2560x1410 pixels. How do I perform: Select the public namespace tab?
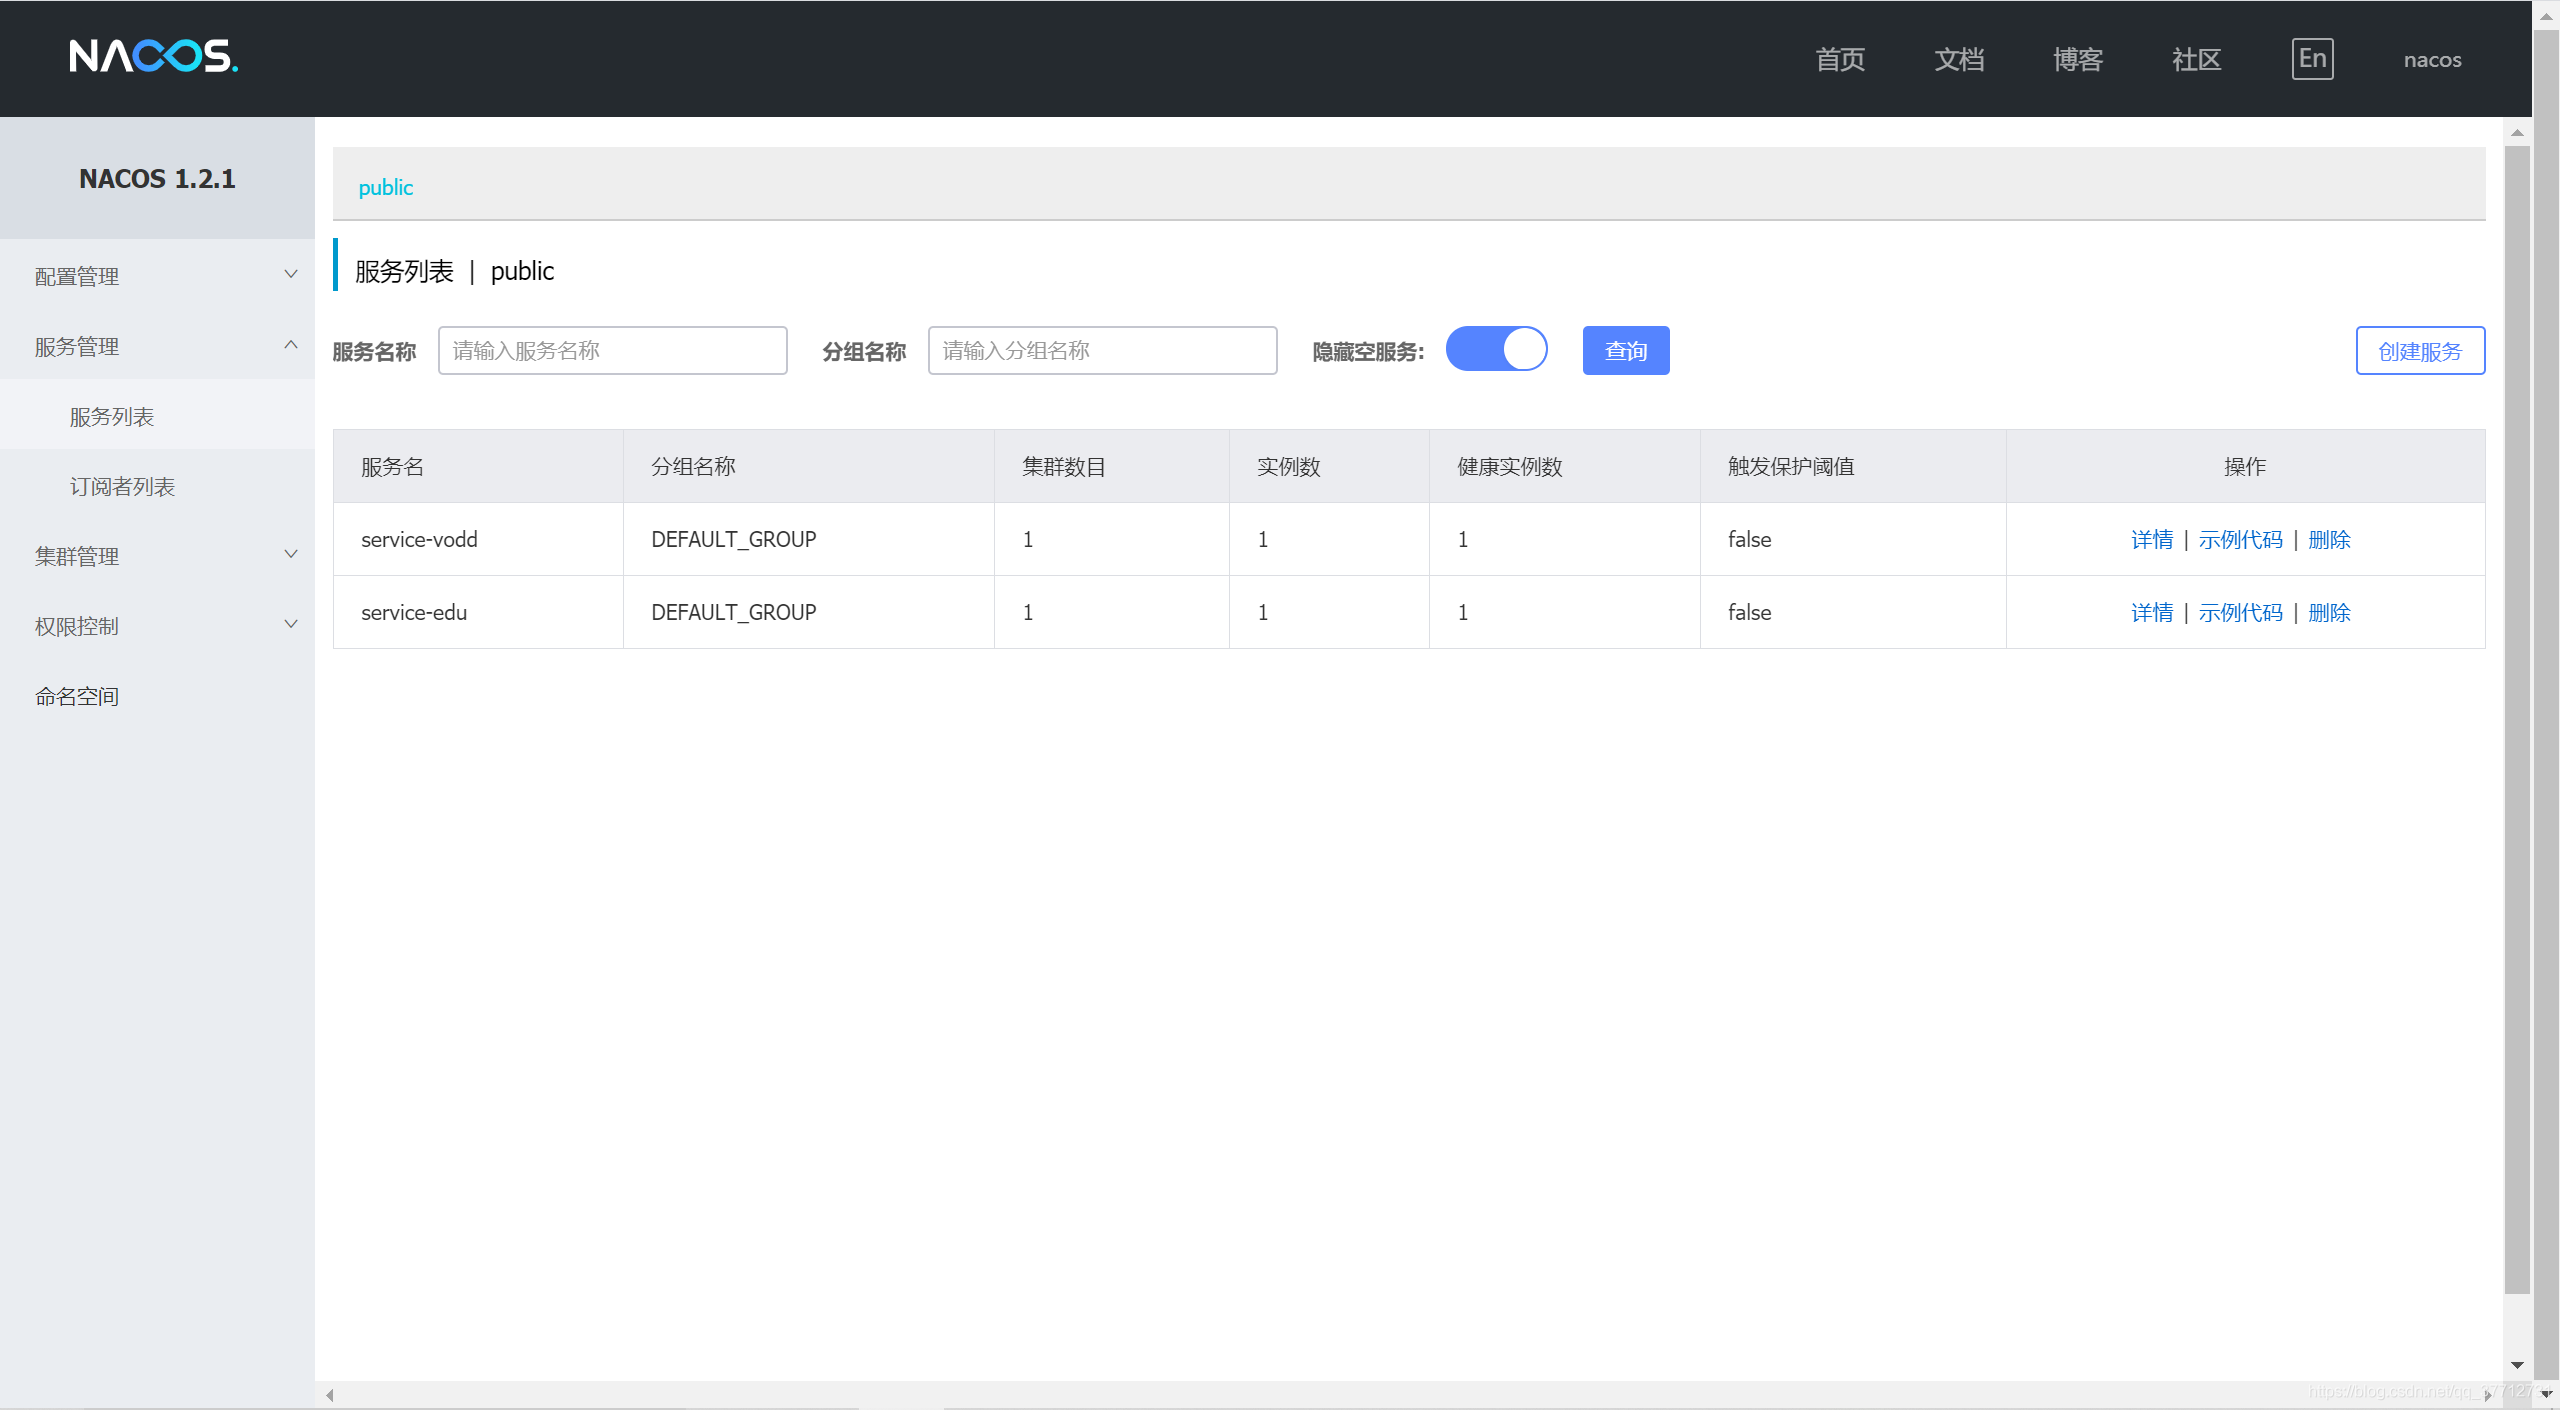pyautogui.click(x=385, y=187)
